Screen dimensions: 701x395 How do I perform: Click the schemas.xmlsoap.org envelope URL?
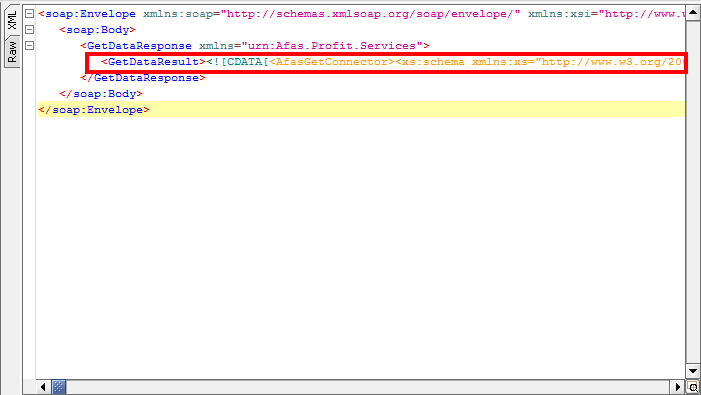370,14
